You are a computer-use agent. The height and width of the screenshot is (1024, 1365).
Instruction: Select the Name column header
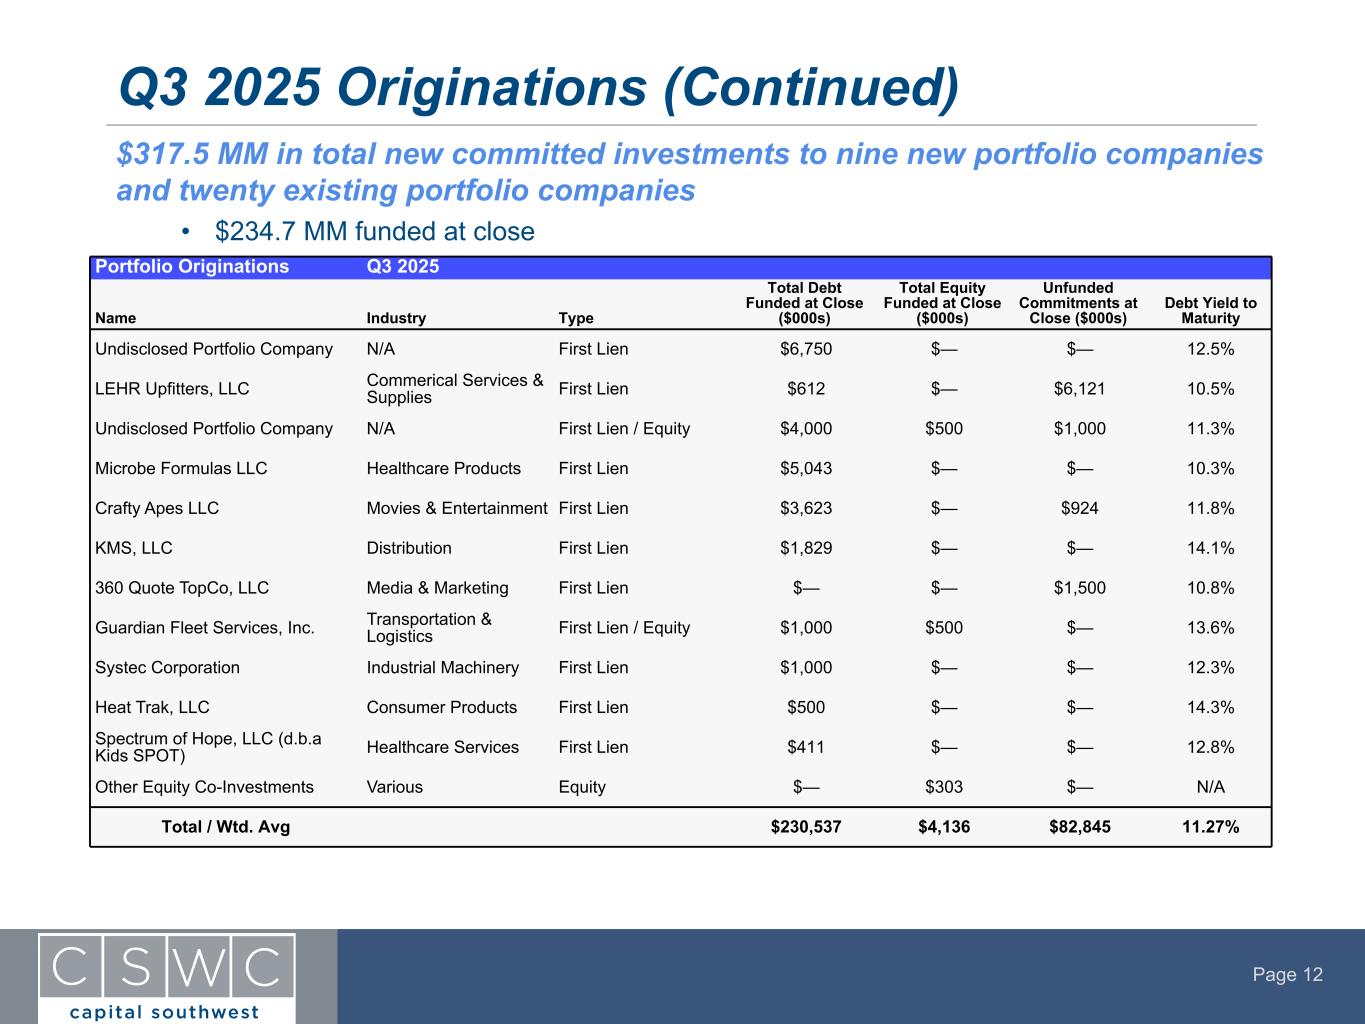116,318
